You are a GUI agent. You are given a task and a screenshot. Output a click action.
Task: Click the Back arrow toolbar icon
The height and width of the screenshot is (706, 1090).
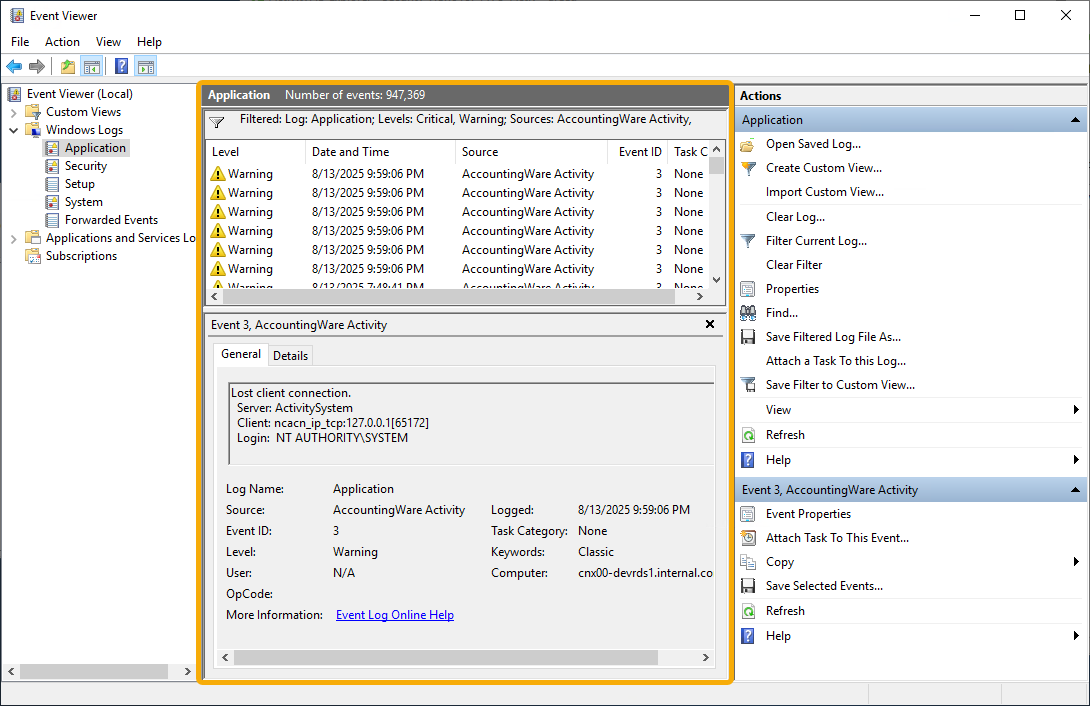point(14,67)
